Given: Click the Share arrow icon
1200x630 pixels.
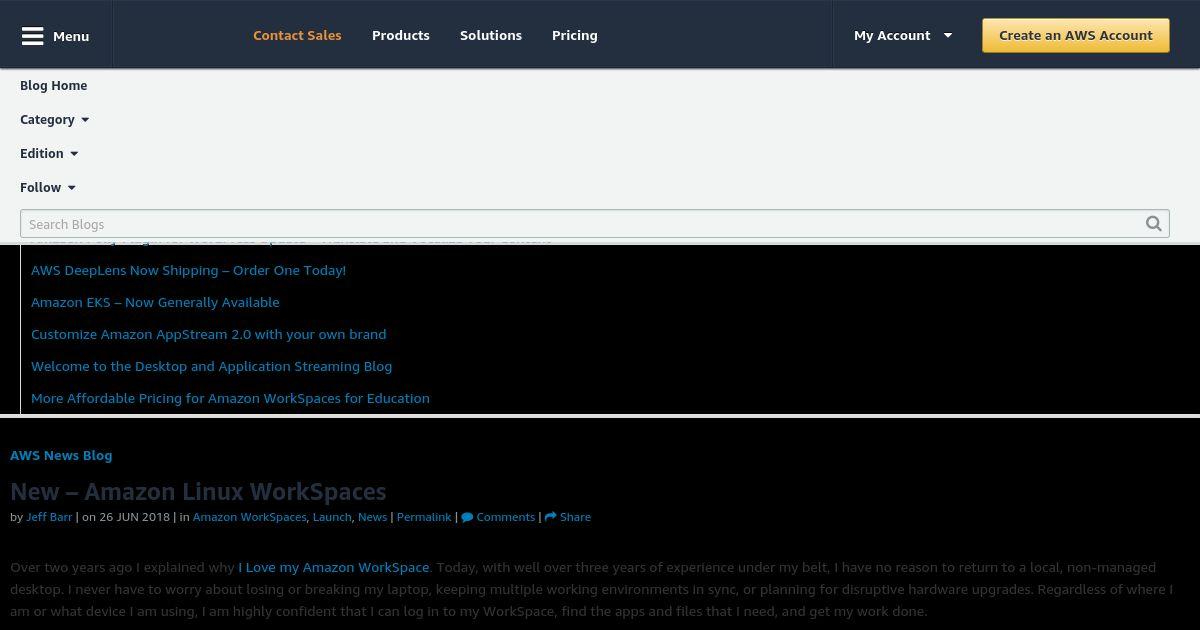Looking at the screenshot, I should tap(550, 517).
